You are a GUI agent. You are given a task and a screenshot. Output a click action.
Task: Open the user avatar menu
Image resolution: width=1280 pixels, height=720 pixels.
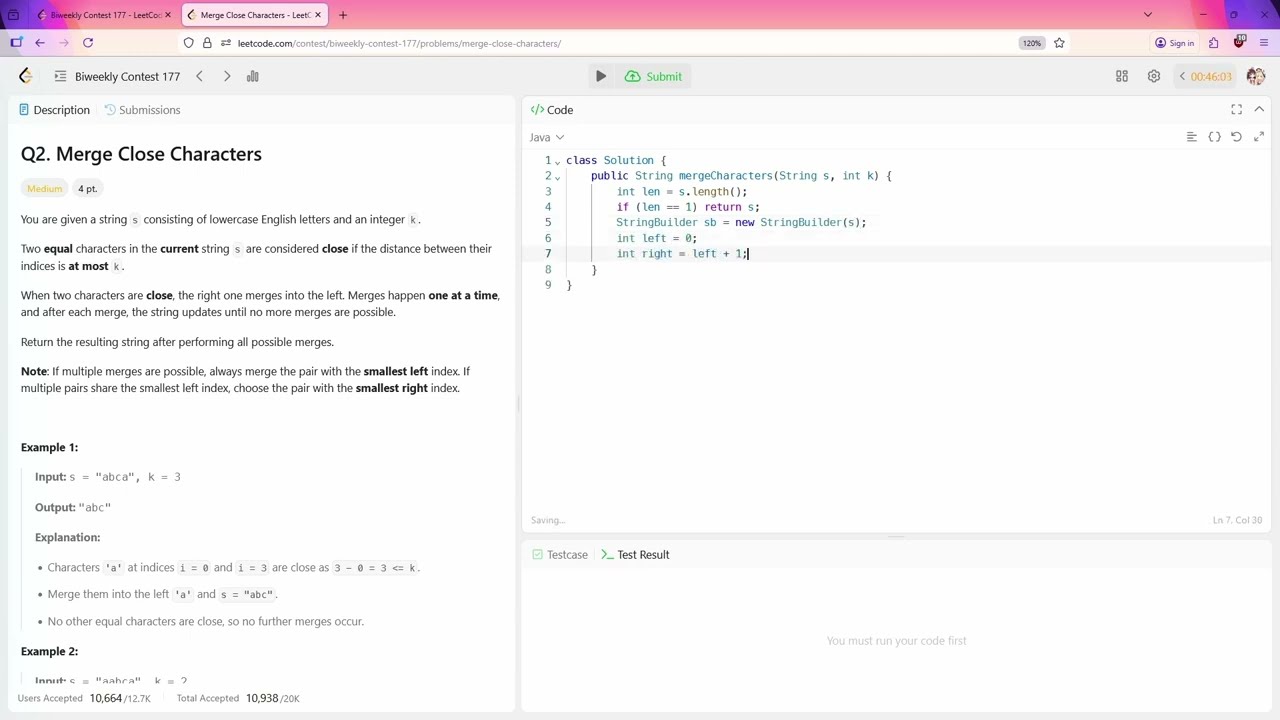click(x=1256, y=76)
